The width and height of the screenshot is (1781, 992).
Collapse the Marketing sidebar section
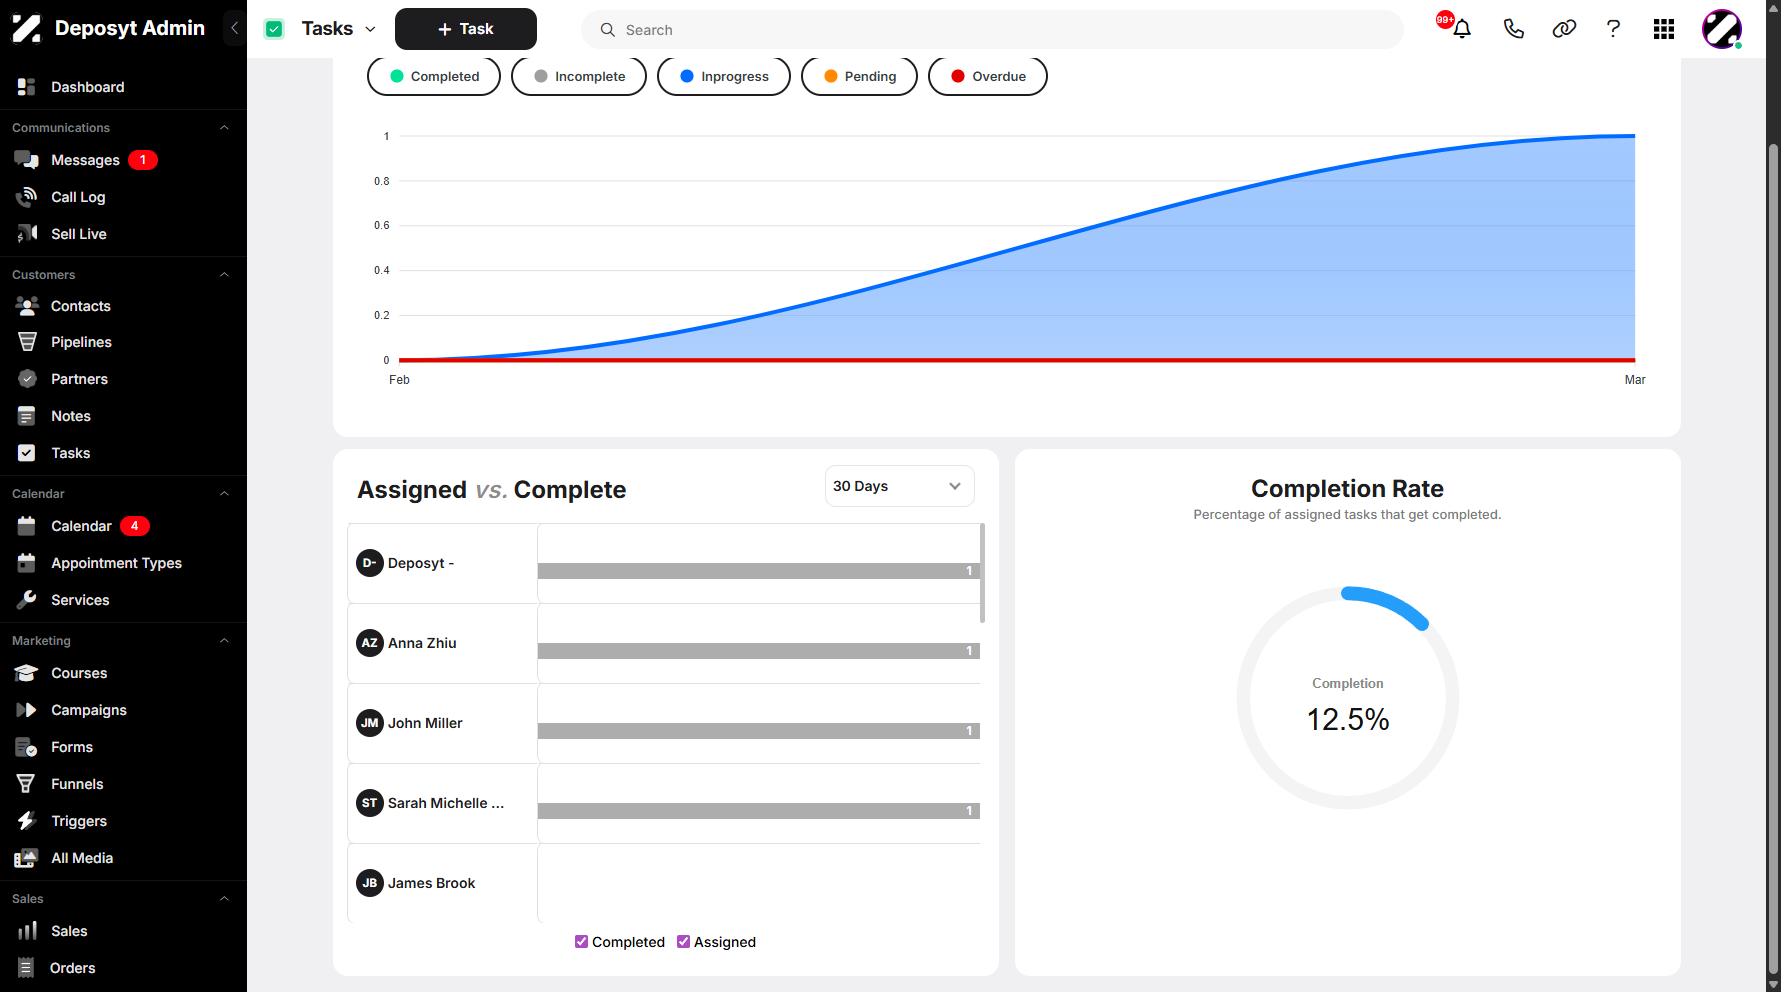pos(224,641)
